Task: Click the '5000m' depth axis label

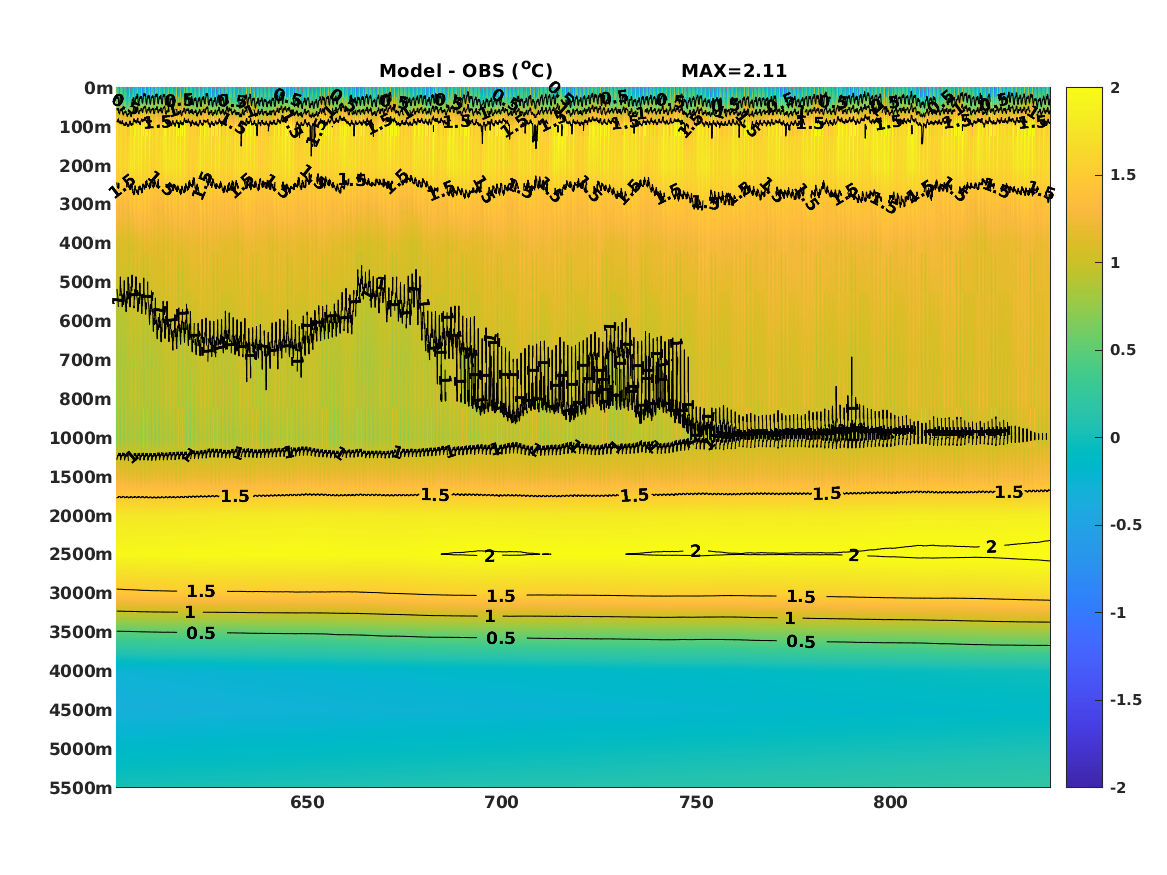Action: (81, 749)
